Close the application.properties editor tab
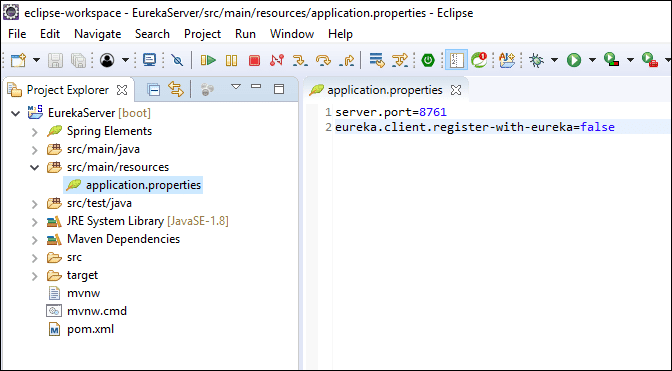The width and height of the screenshot is (672, 371). [x=456, y=90]
